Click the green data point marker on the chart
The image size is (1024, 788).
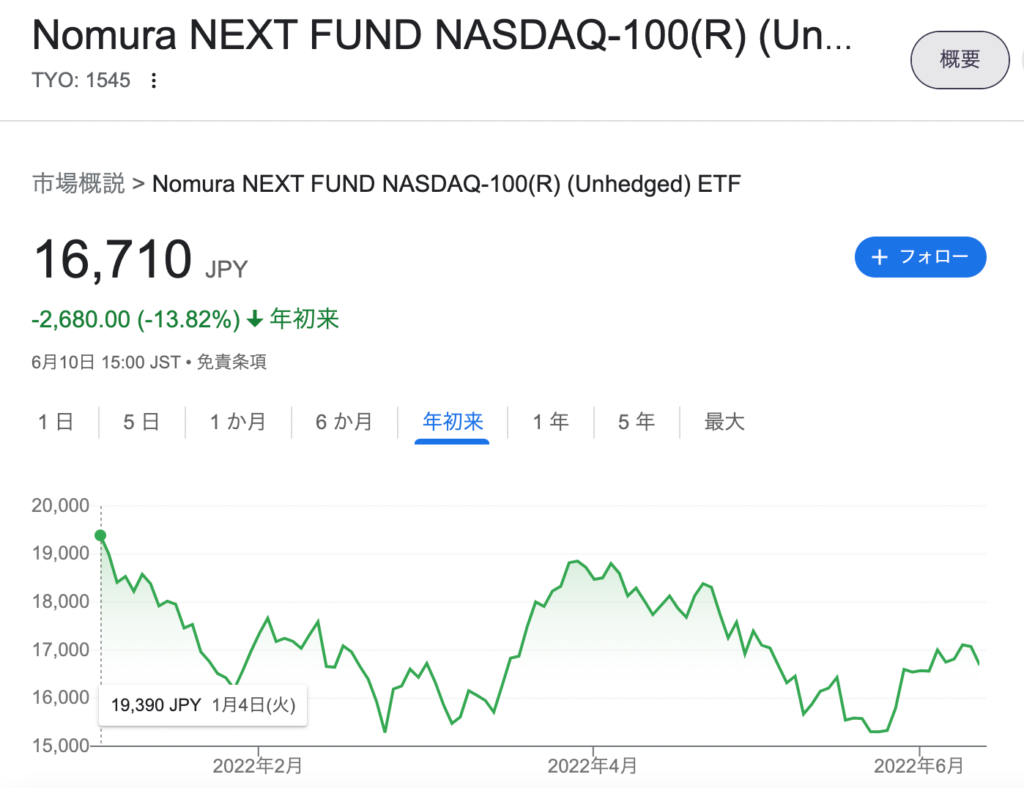point(101,535)
